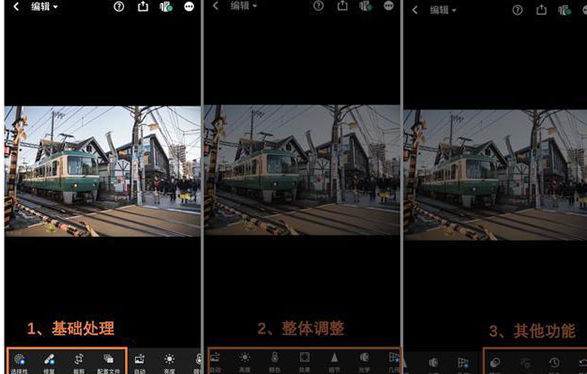The width and height of the screenshot is (587, 374).
Task: Open Effects (效果) in 整体调整 panel
Action: tap(304, 361)
